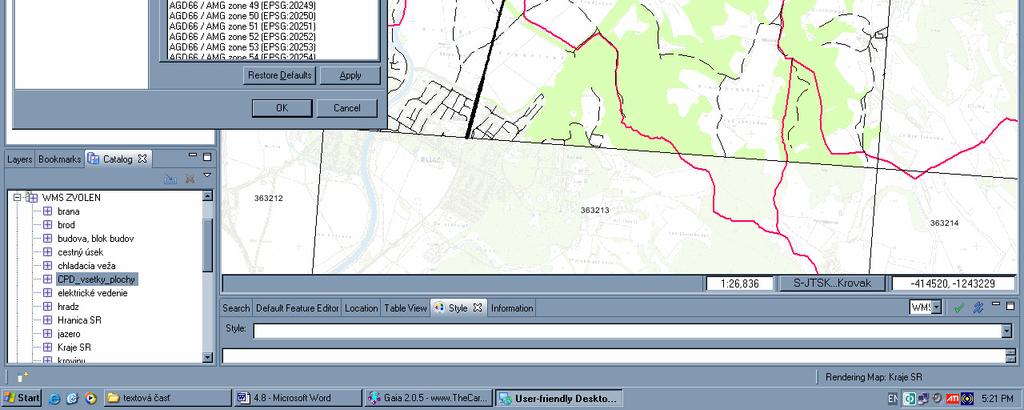The height and width of the screenshot is (410, 1024).
Task: Open textová časť folder in taskbar
Action: click(168, 398)
